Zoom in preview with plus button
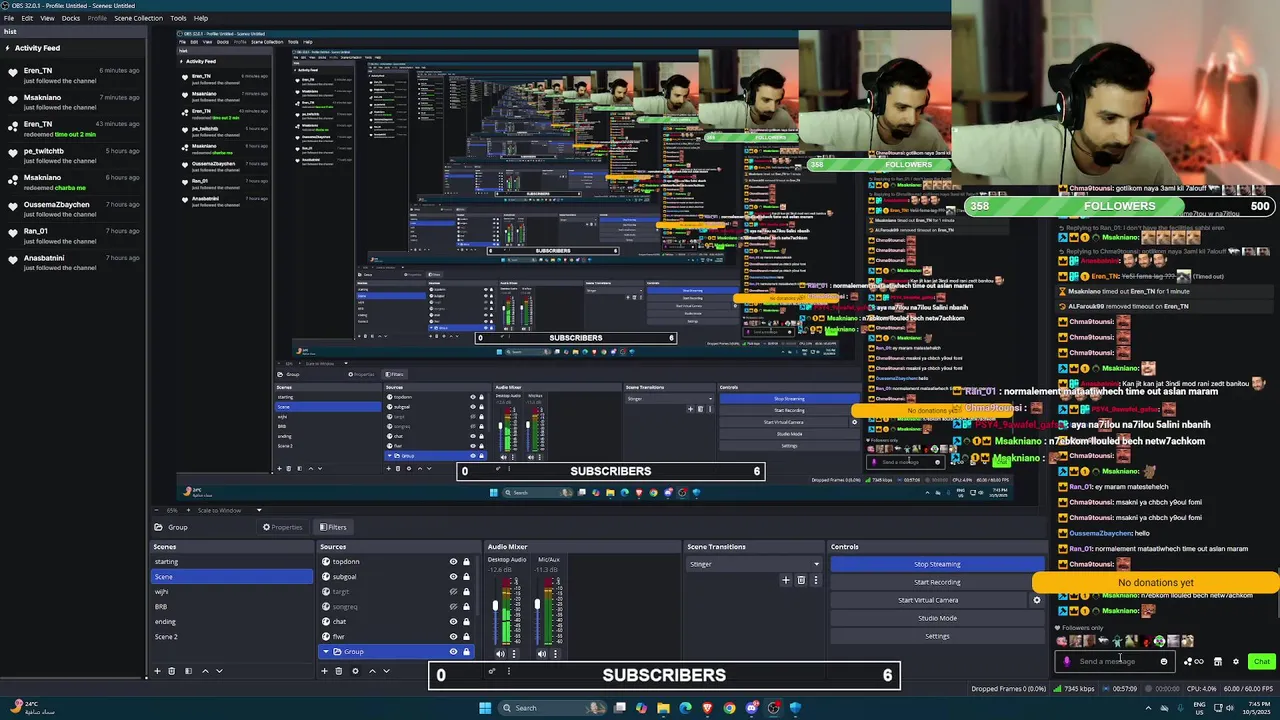Viewport: 1280px width, 720px height. [x=187, y=510]
